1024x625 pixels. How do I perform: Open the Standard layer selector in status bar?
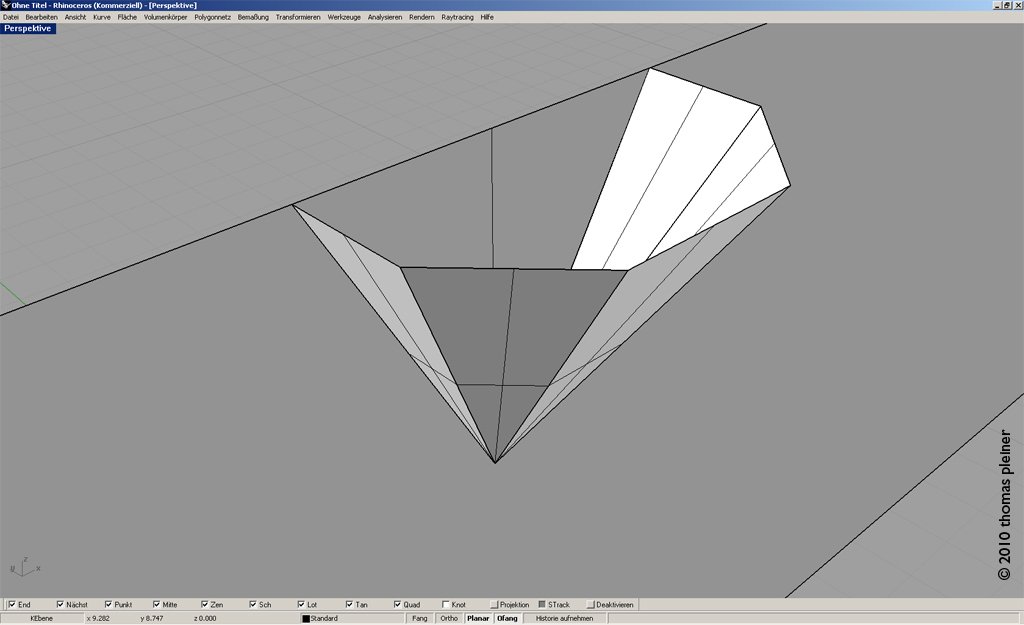(x=350, y=619)
